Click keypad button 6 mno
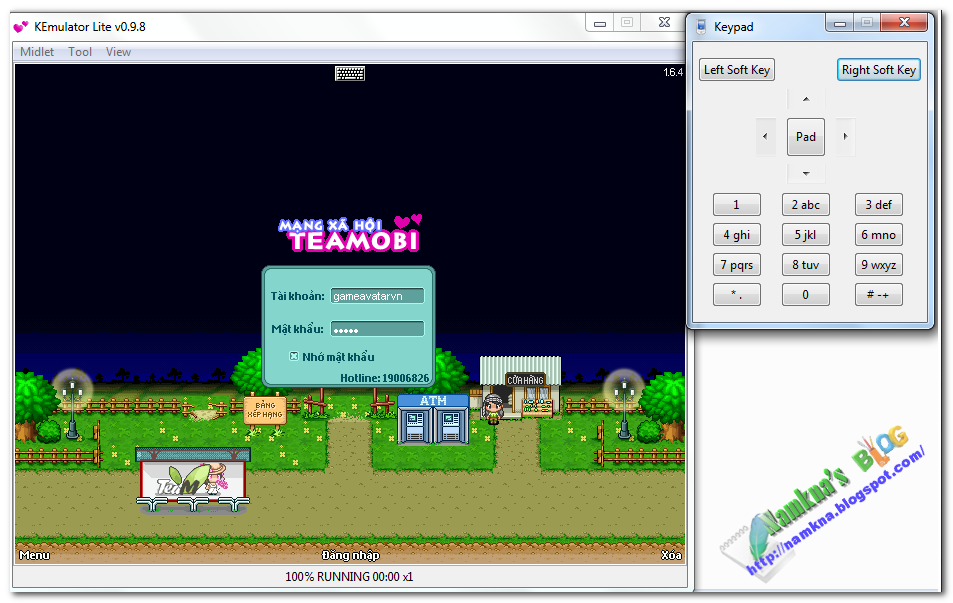Screen dimensions: 953x603 [x=879, y=235]
